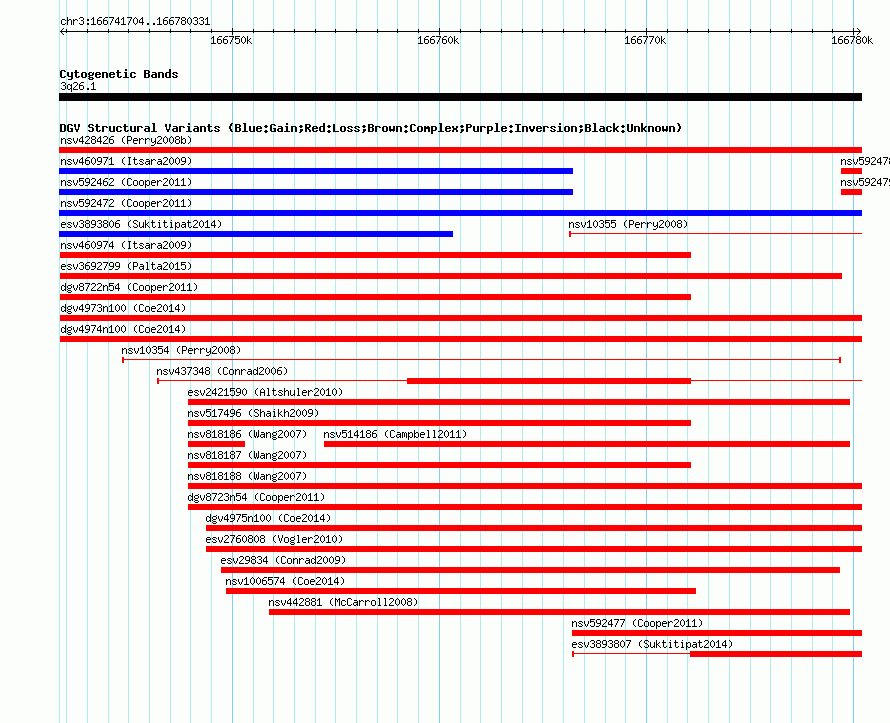The width and height of the screenshot is (890, 723).
Task: Open esv3893806 (Suktitipat2014) variant label
Action: point(141,224)
